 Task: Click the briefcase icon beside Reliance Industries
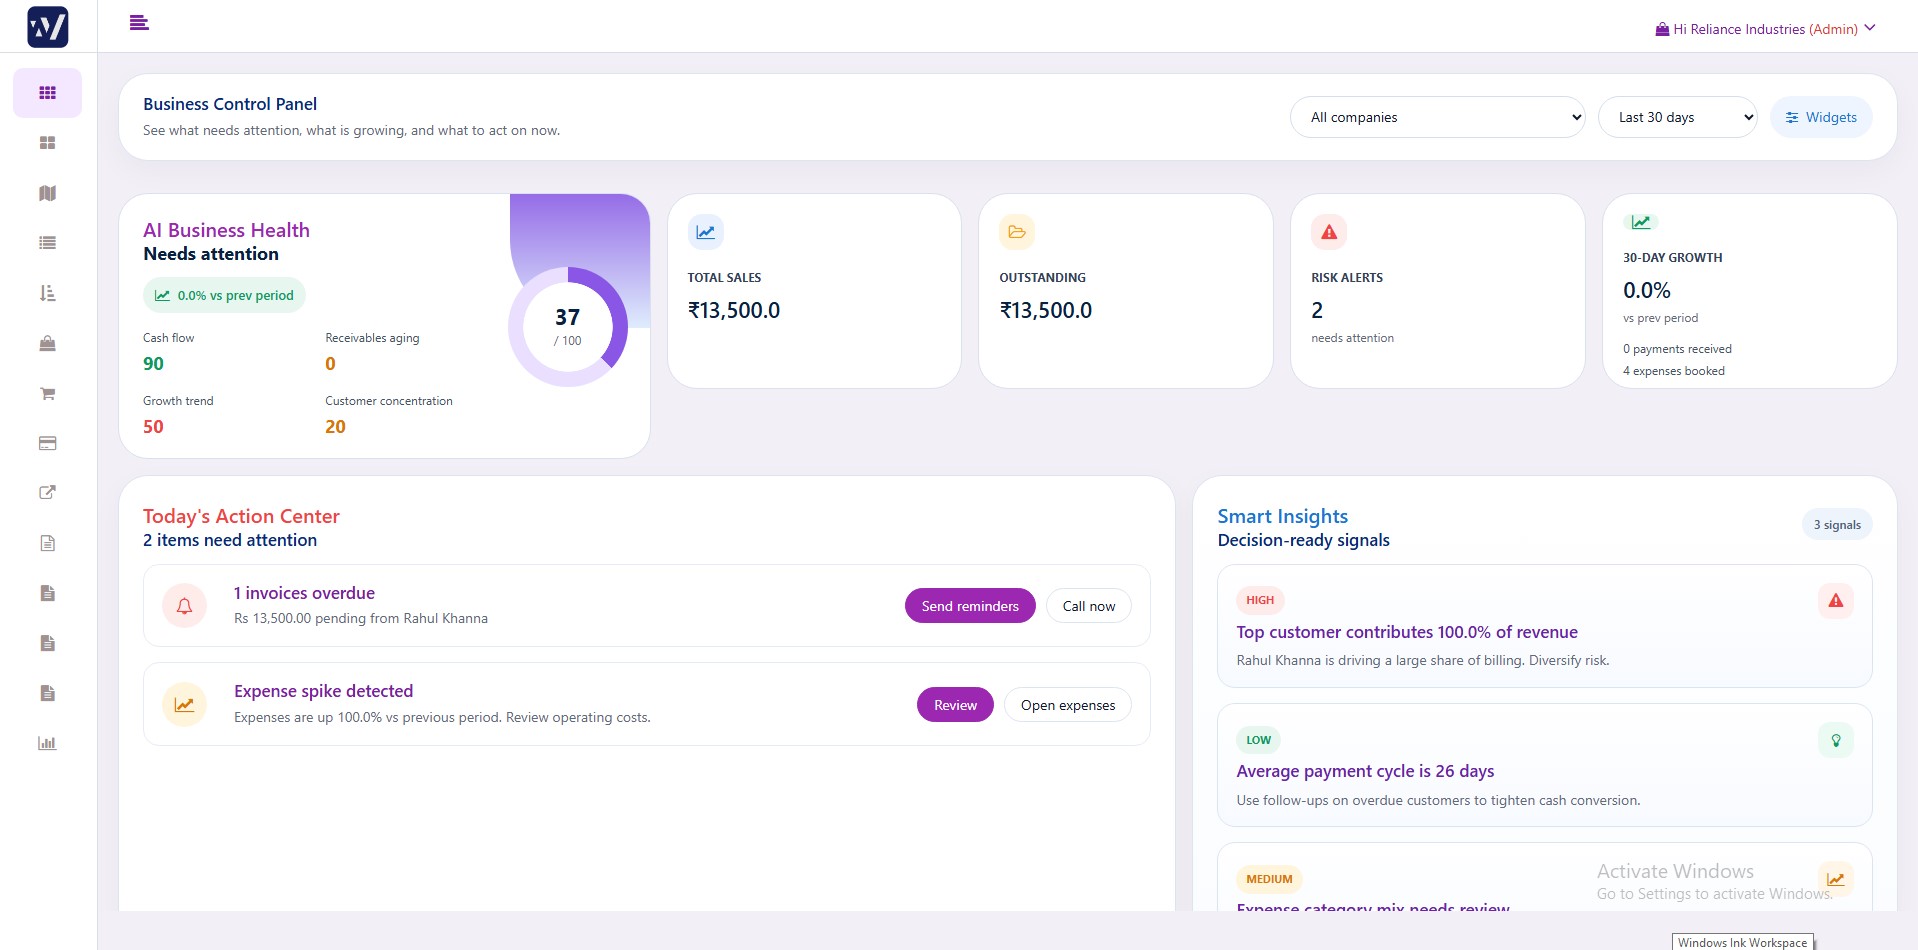coord(1662,29)
